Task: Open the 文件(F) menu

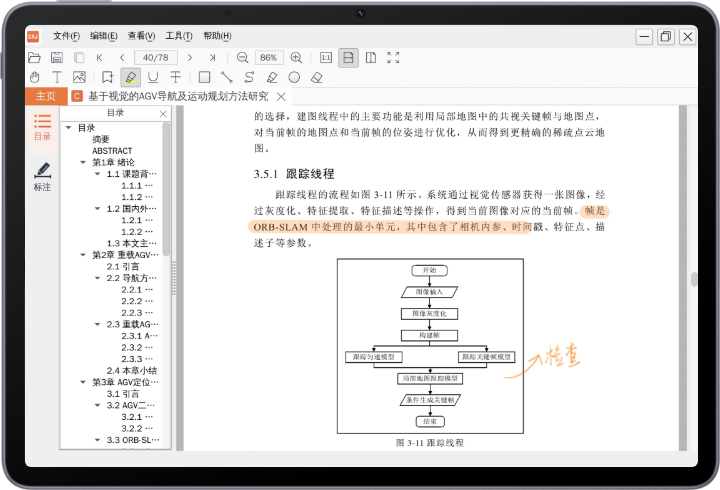Action: tap(66, 36)
